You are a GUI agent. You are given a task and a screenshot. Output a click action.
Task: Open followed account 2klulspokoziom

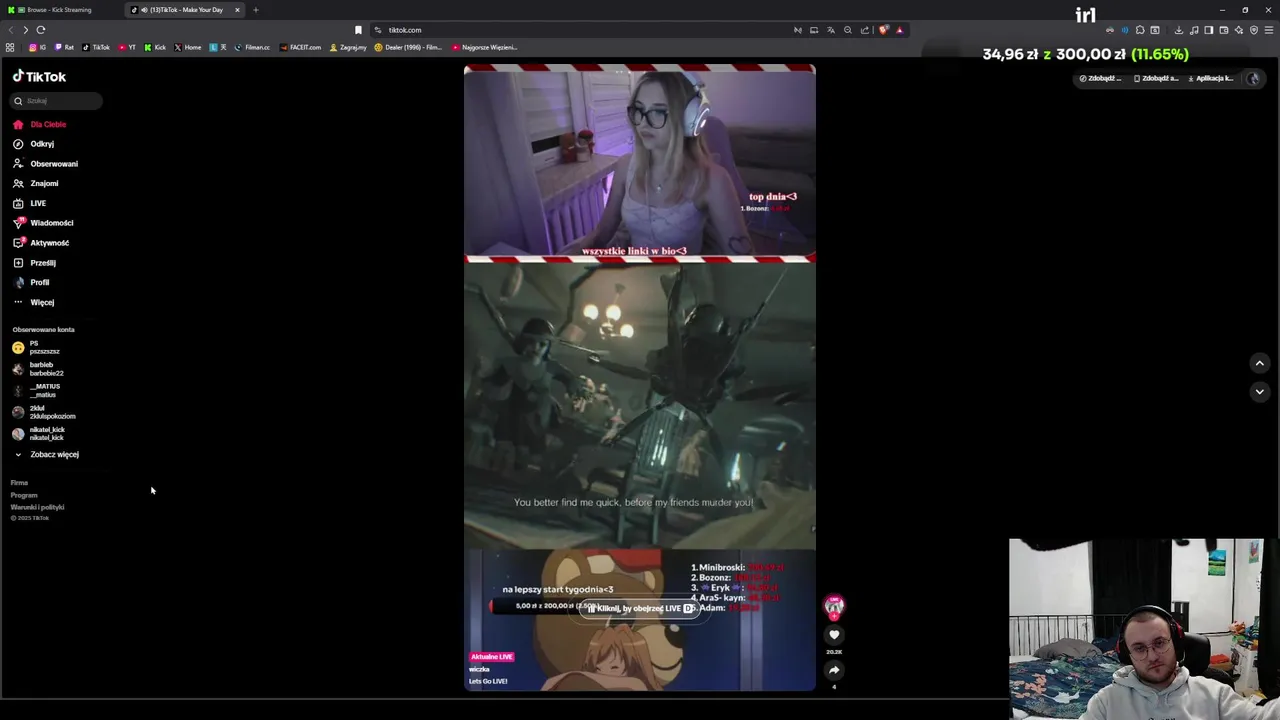[44, 412]
